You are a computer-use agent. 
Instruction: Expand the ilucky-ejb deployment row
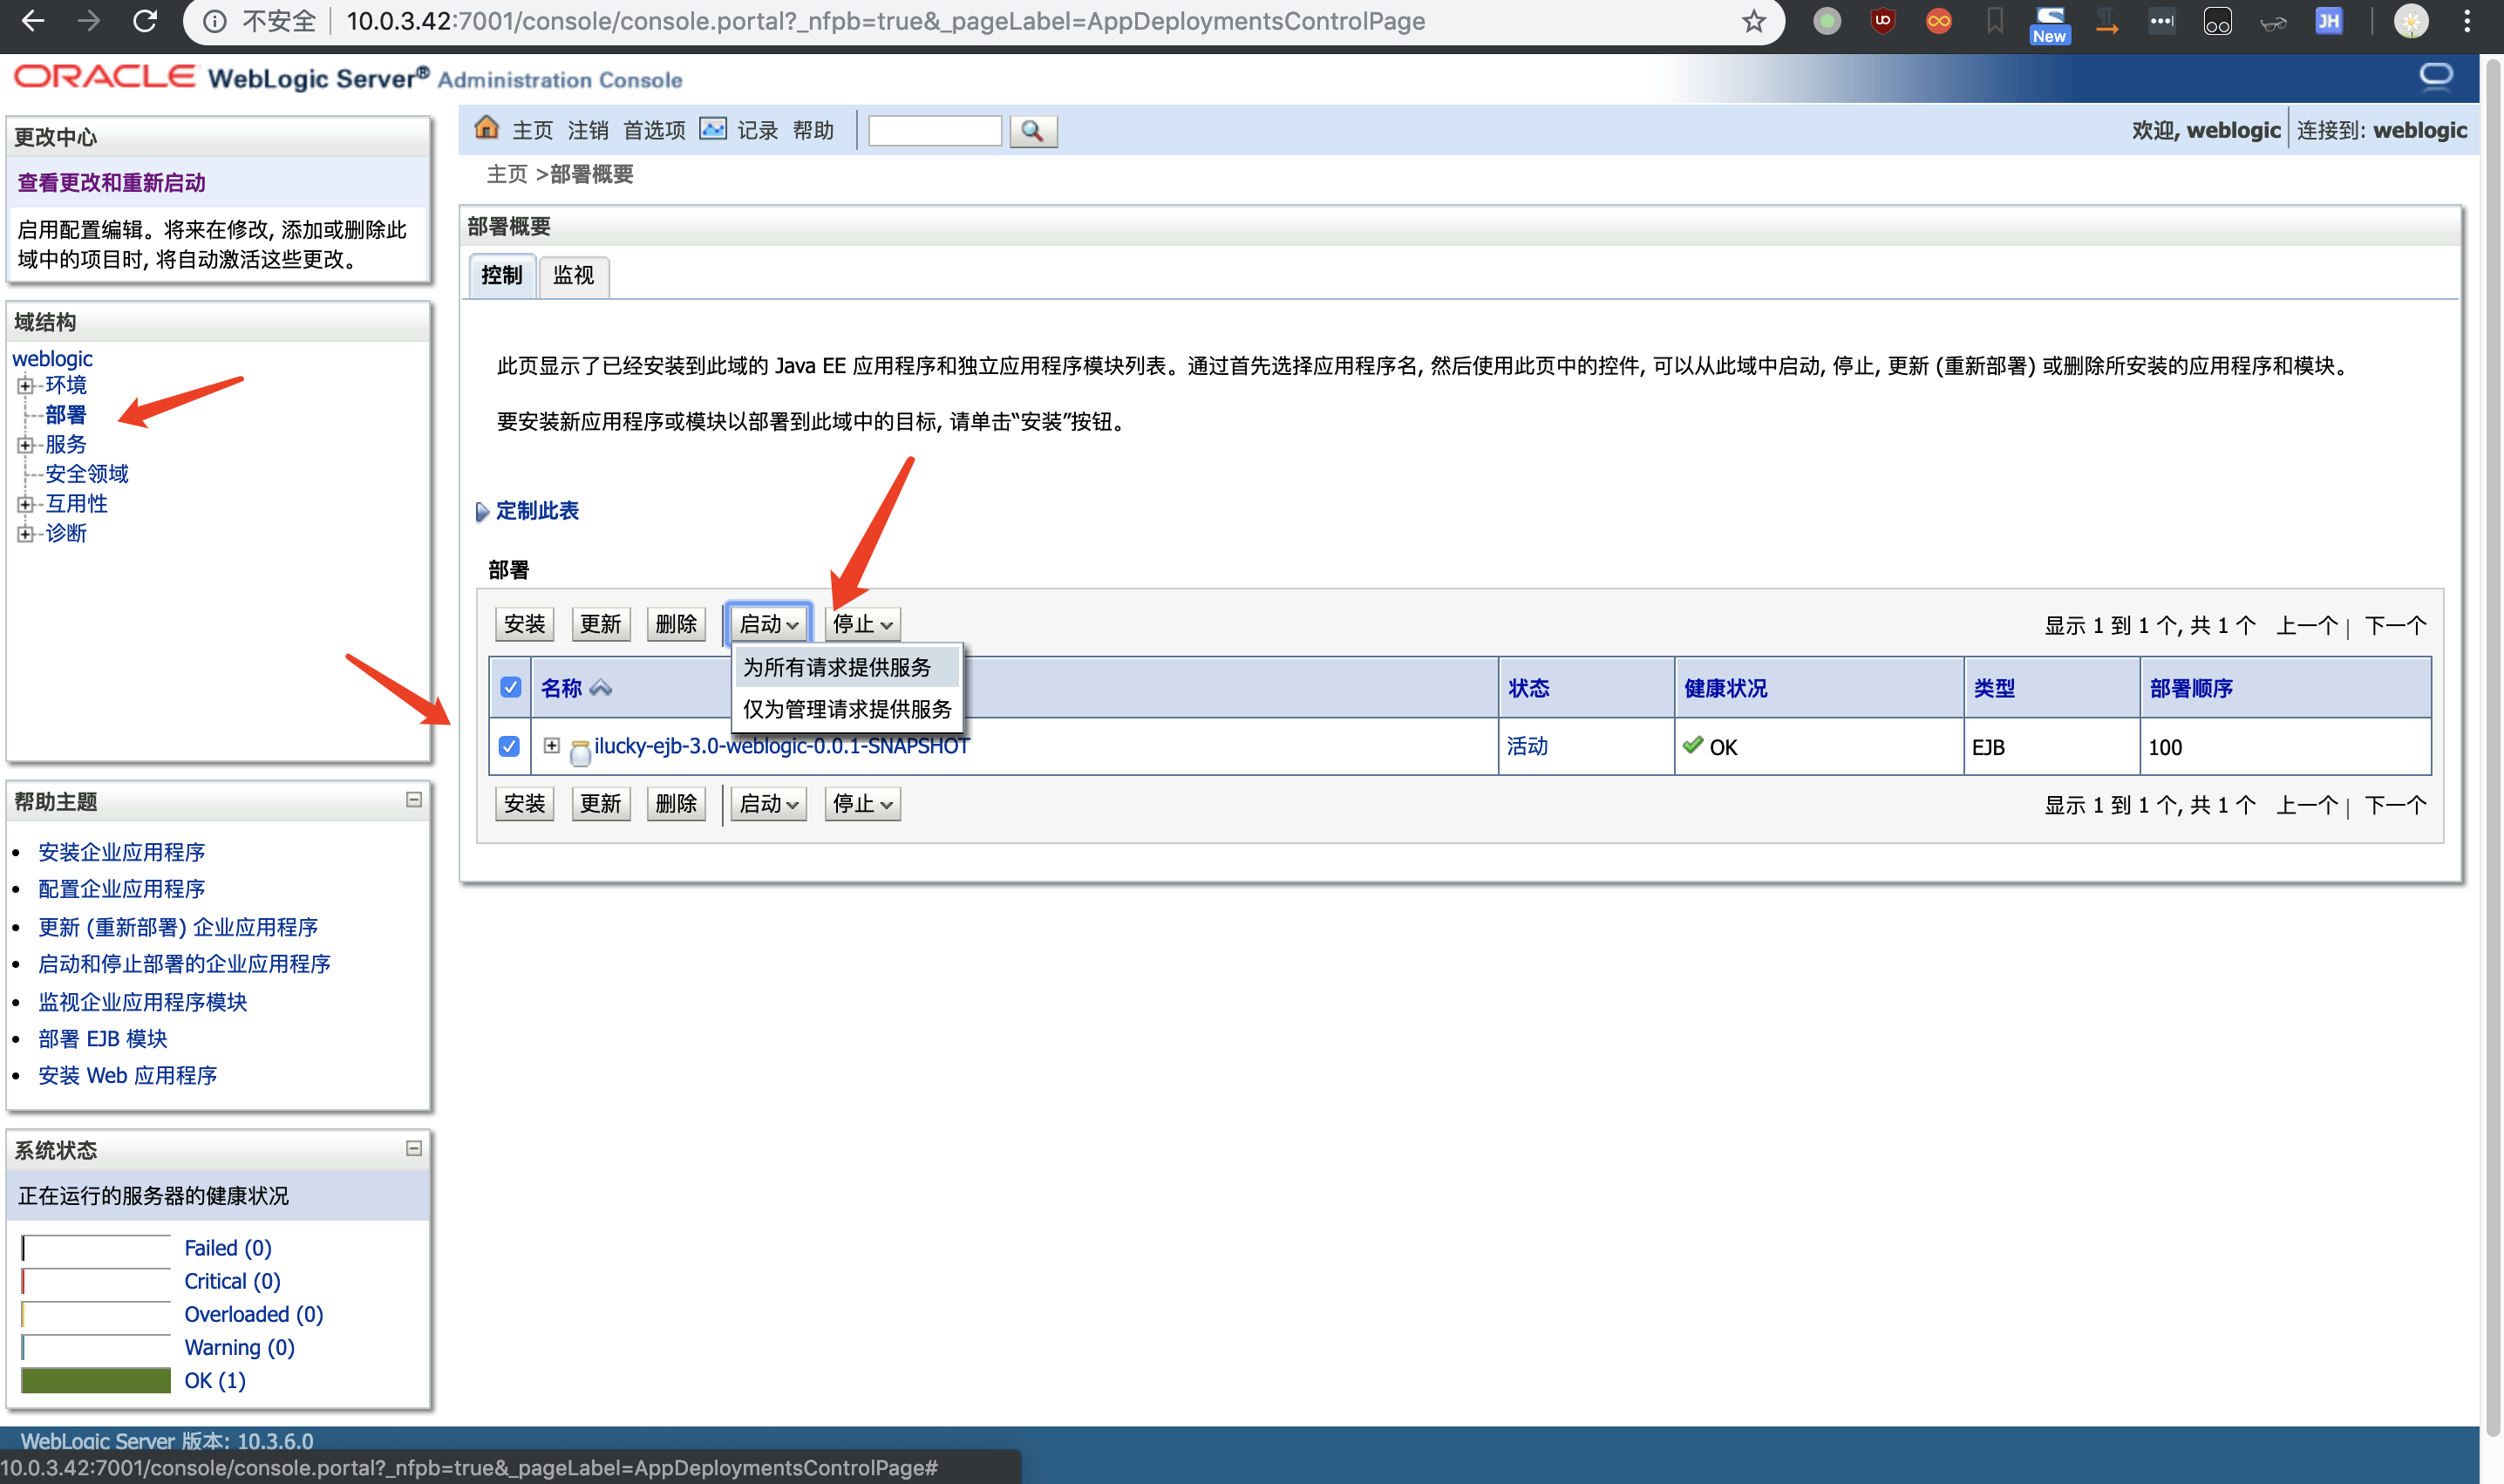click(x=551, y=745)
